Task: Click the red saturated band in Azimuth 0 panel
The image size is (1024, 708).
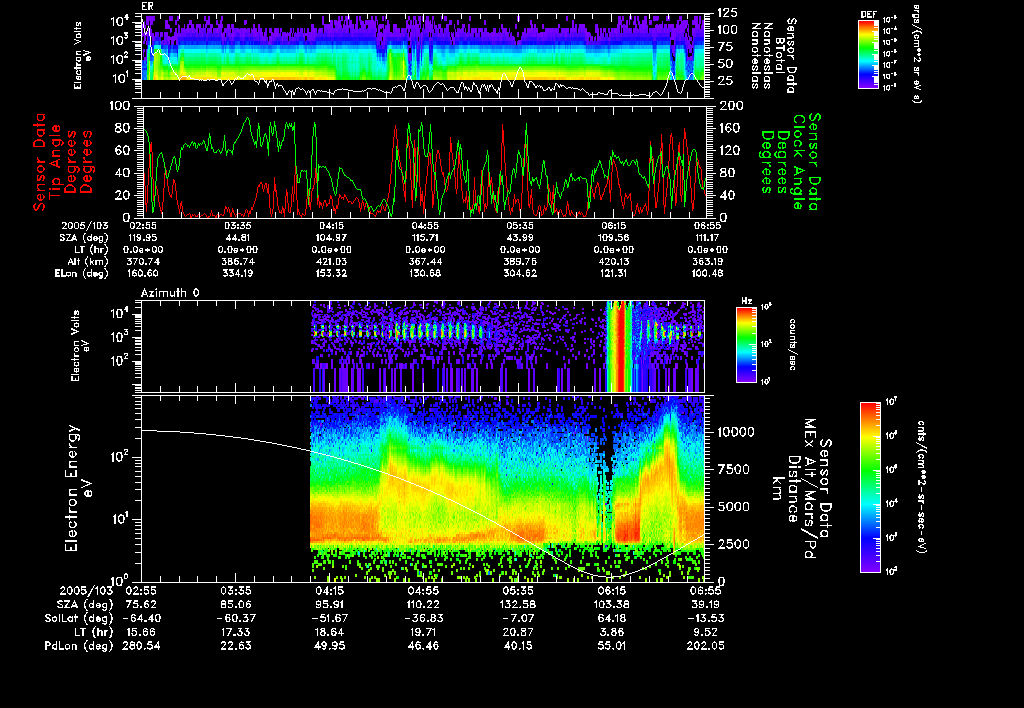Action: pos(620,346)
